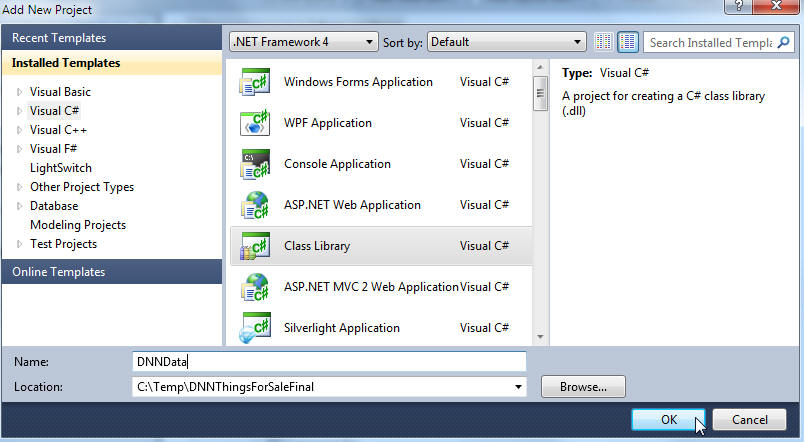Expand the Visual Basic node

coord(19,92)
